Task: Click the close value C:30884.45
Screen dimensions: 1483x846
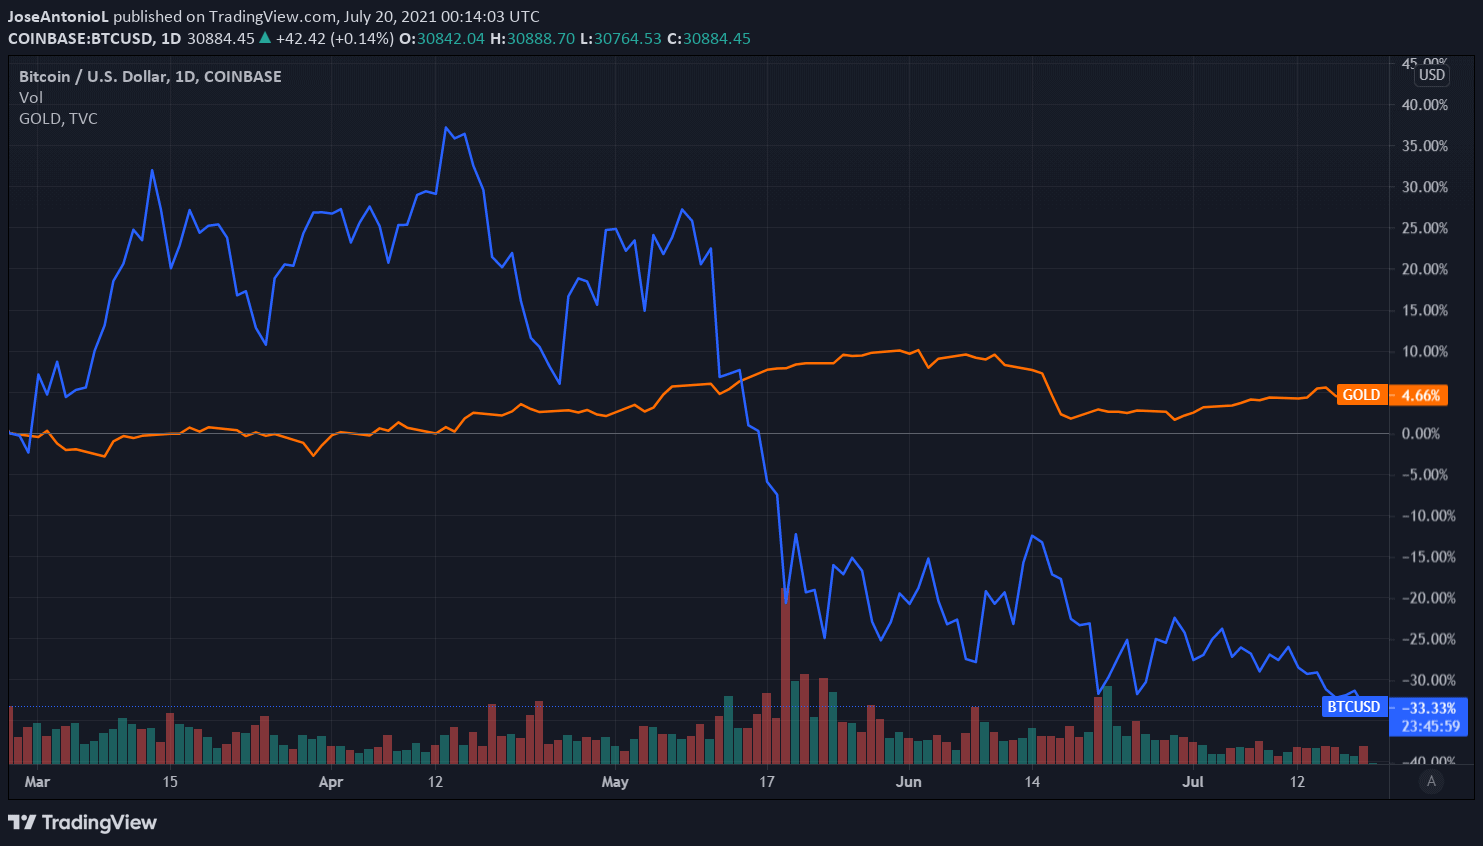Action: click(x=709, y=38)
